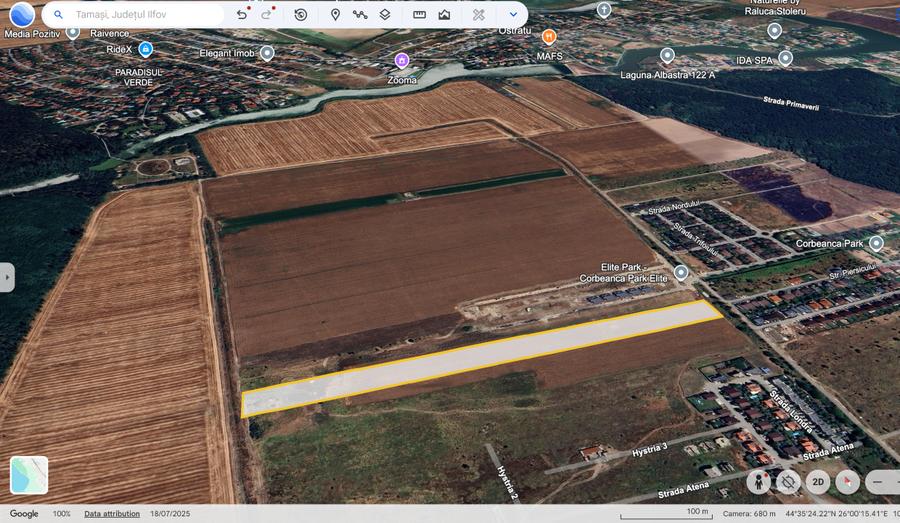Expand the collapsed left side panel

click(x=6, y=277)
